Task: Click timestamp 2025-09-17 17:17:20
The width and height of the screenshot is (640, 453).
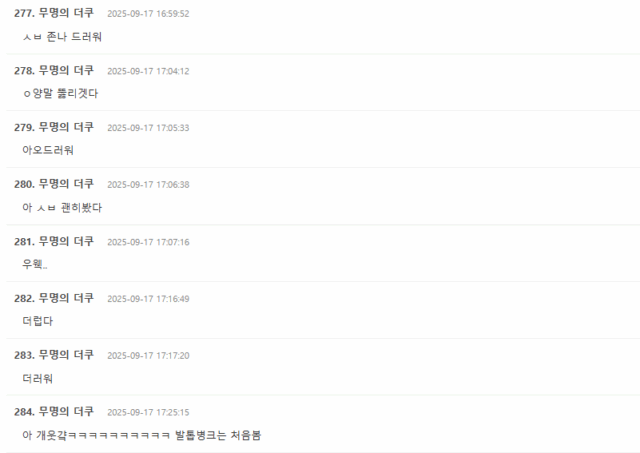Action: [x=148, y=355]
